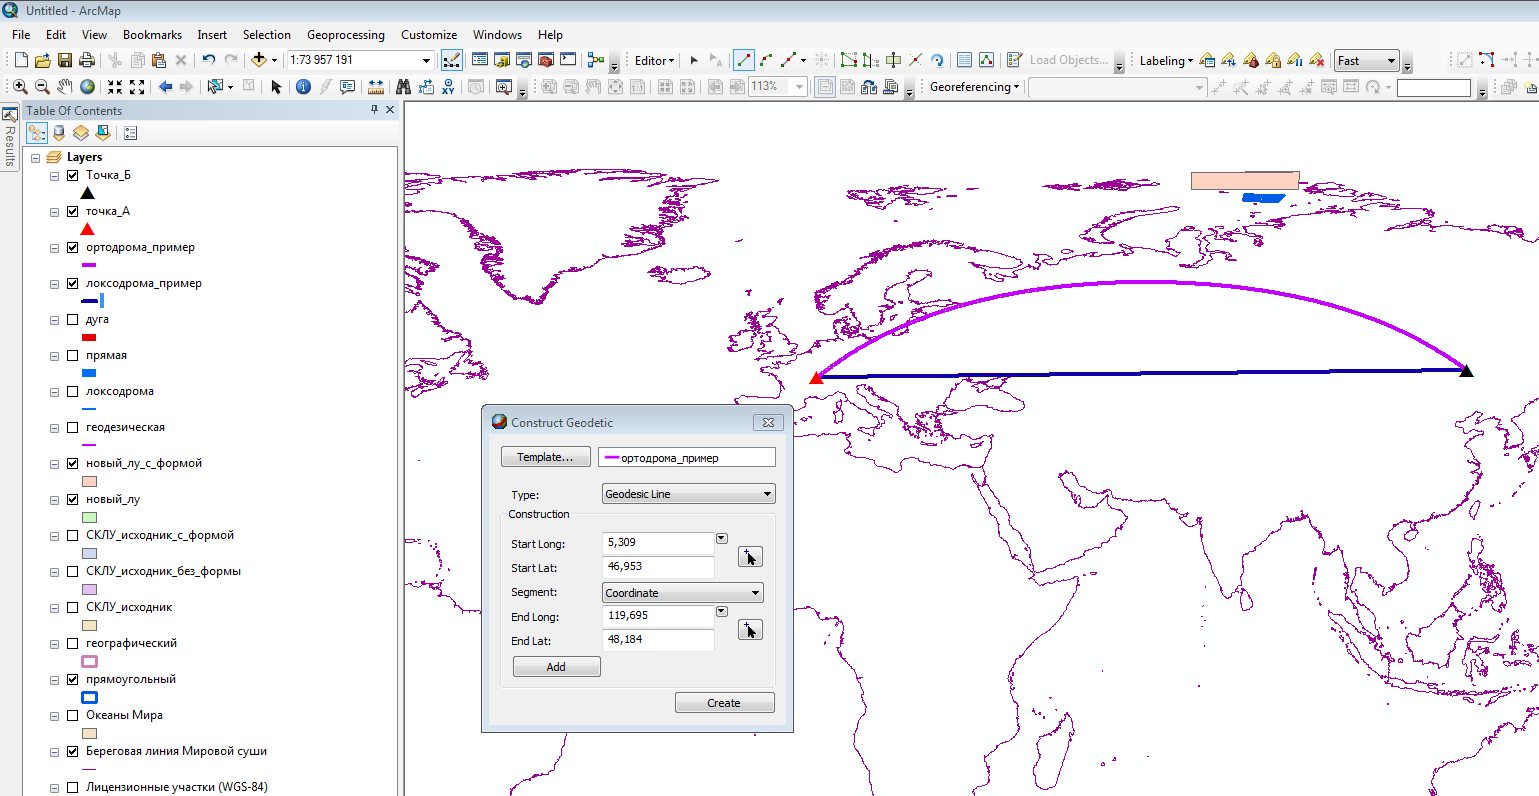Enable the дуга layer checkbox

pos(72,319)
